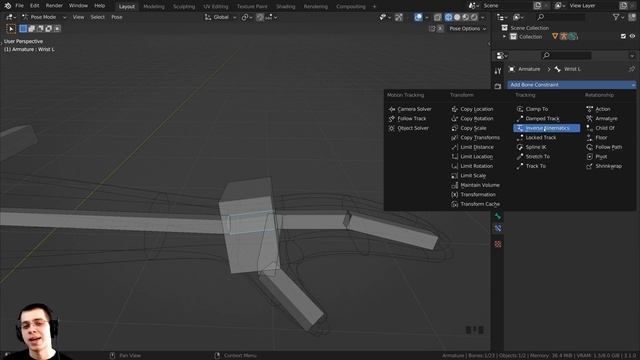This screenshot has width=640, height=360.
Task: Open the Edit menu
Action: pyautogui.click(x=35, y=6)
